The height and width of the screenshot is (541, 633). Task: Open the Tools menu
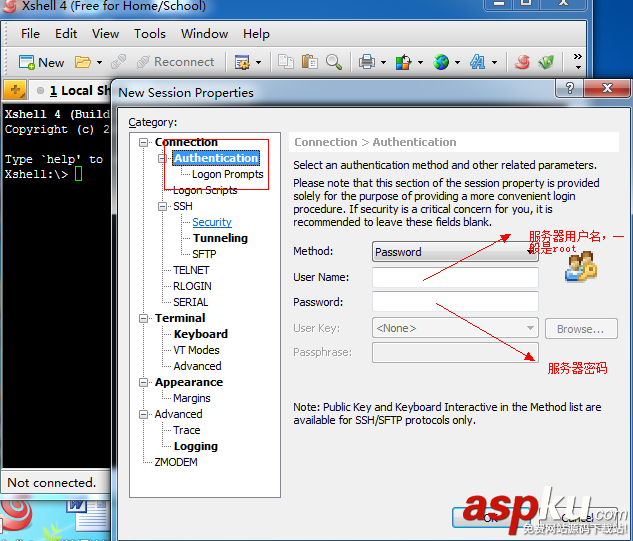click(x=150, y=34)
